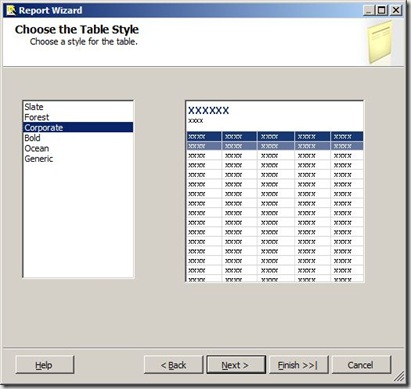This screenshot has width=411, height=389.
Task: Minimize the Report Wizard window
Action: (x=369, y=10)
